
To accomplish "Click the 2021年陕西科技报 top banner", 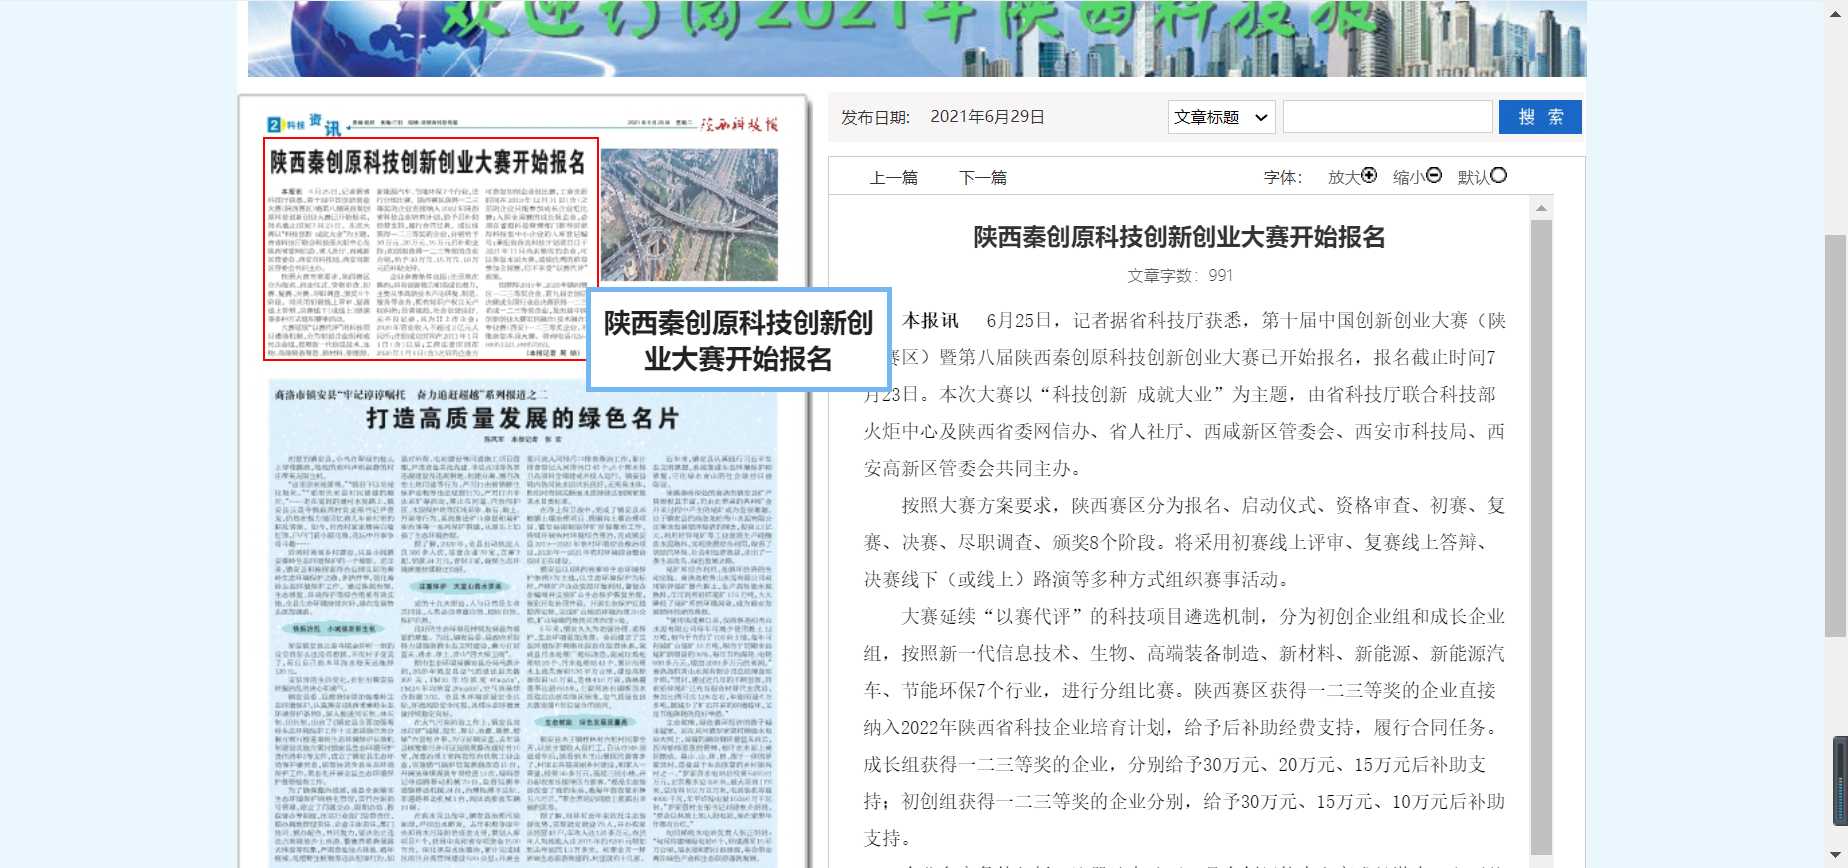I will pos(916,38).
